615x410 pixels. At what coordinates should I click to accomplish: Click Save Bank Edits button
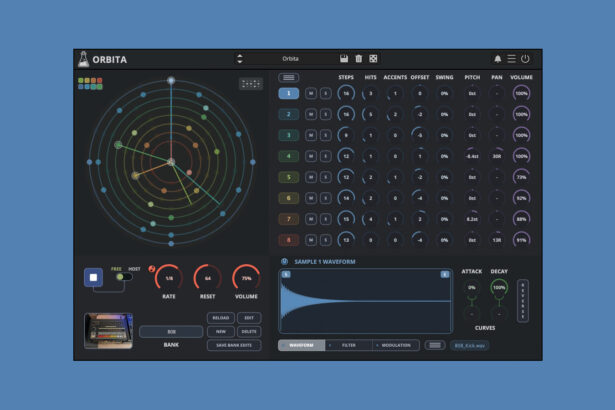(x=234, y=345)
